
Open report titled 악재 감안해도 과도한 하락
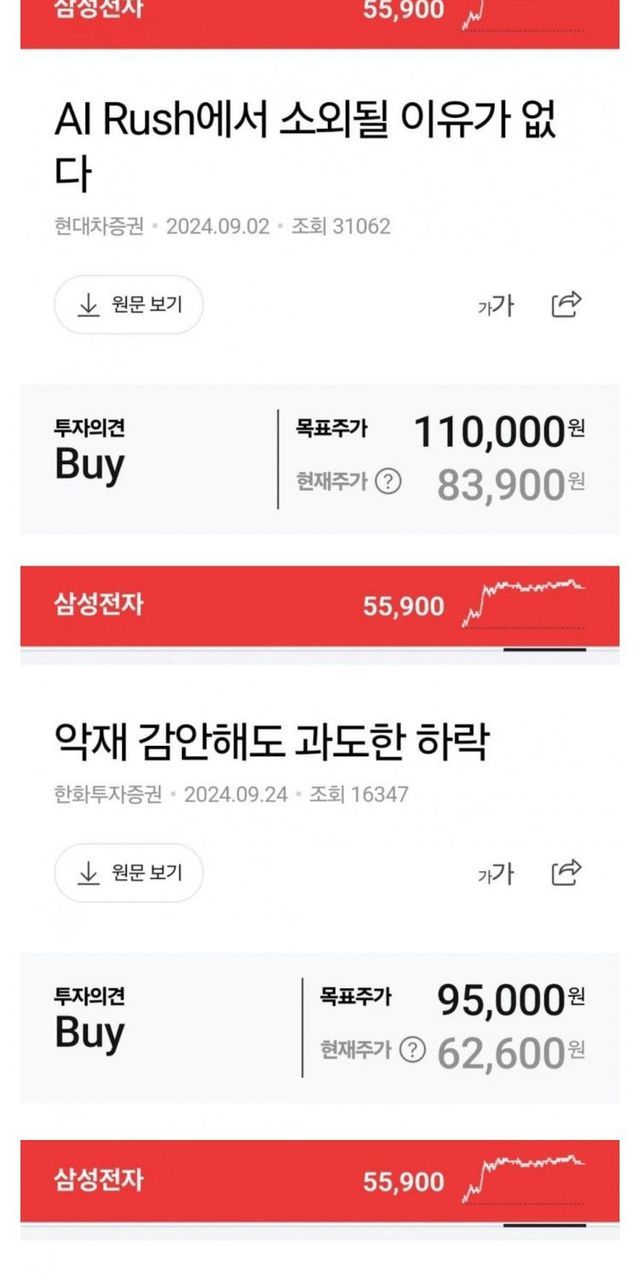click(271, 743)
